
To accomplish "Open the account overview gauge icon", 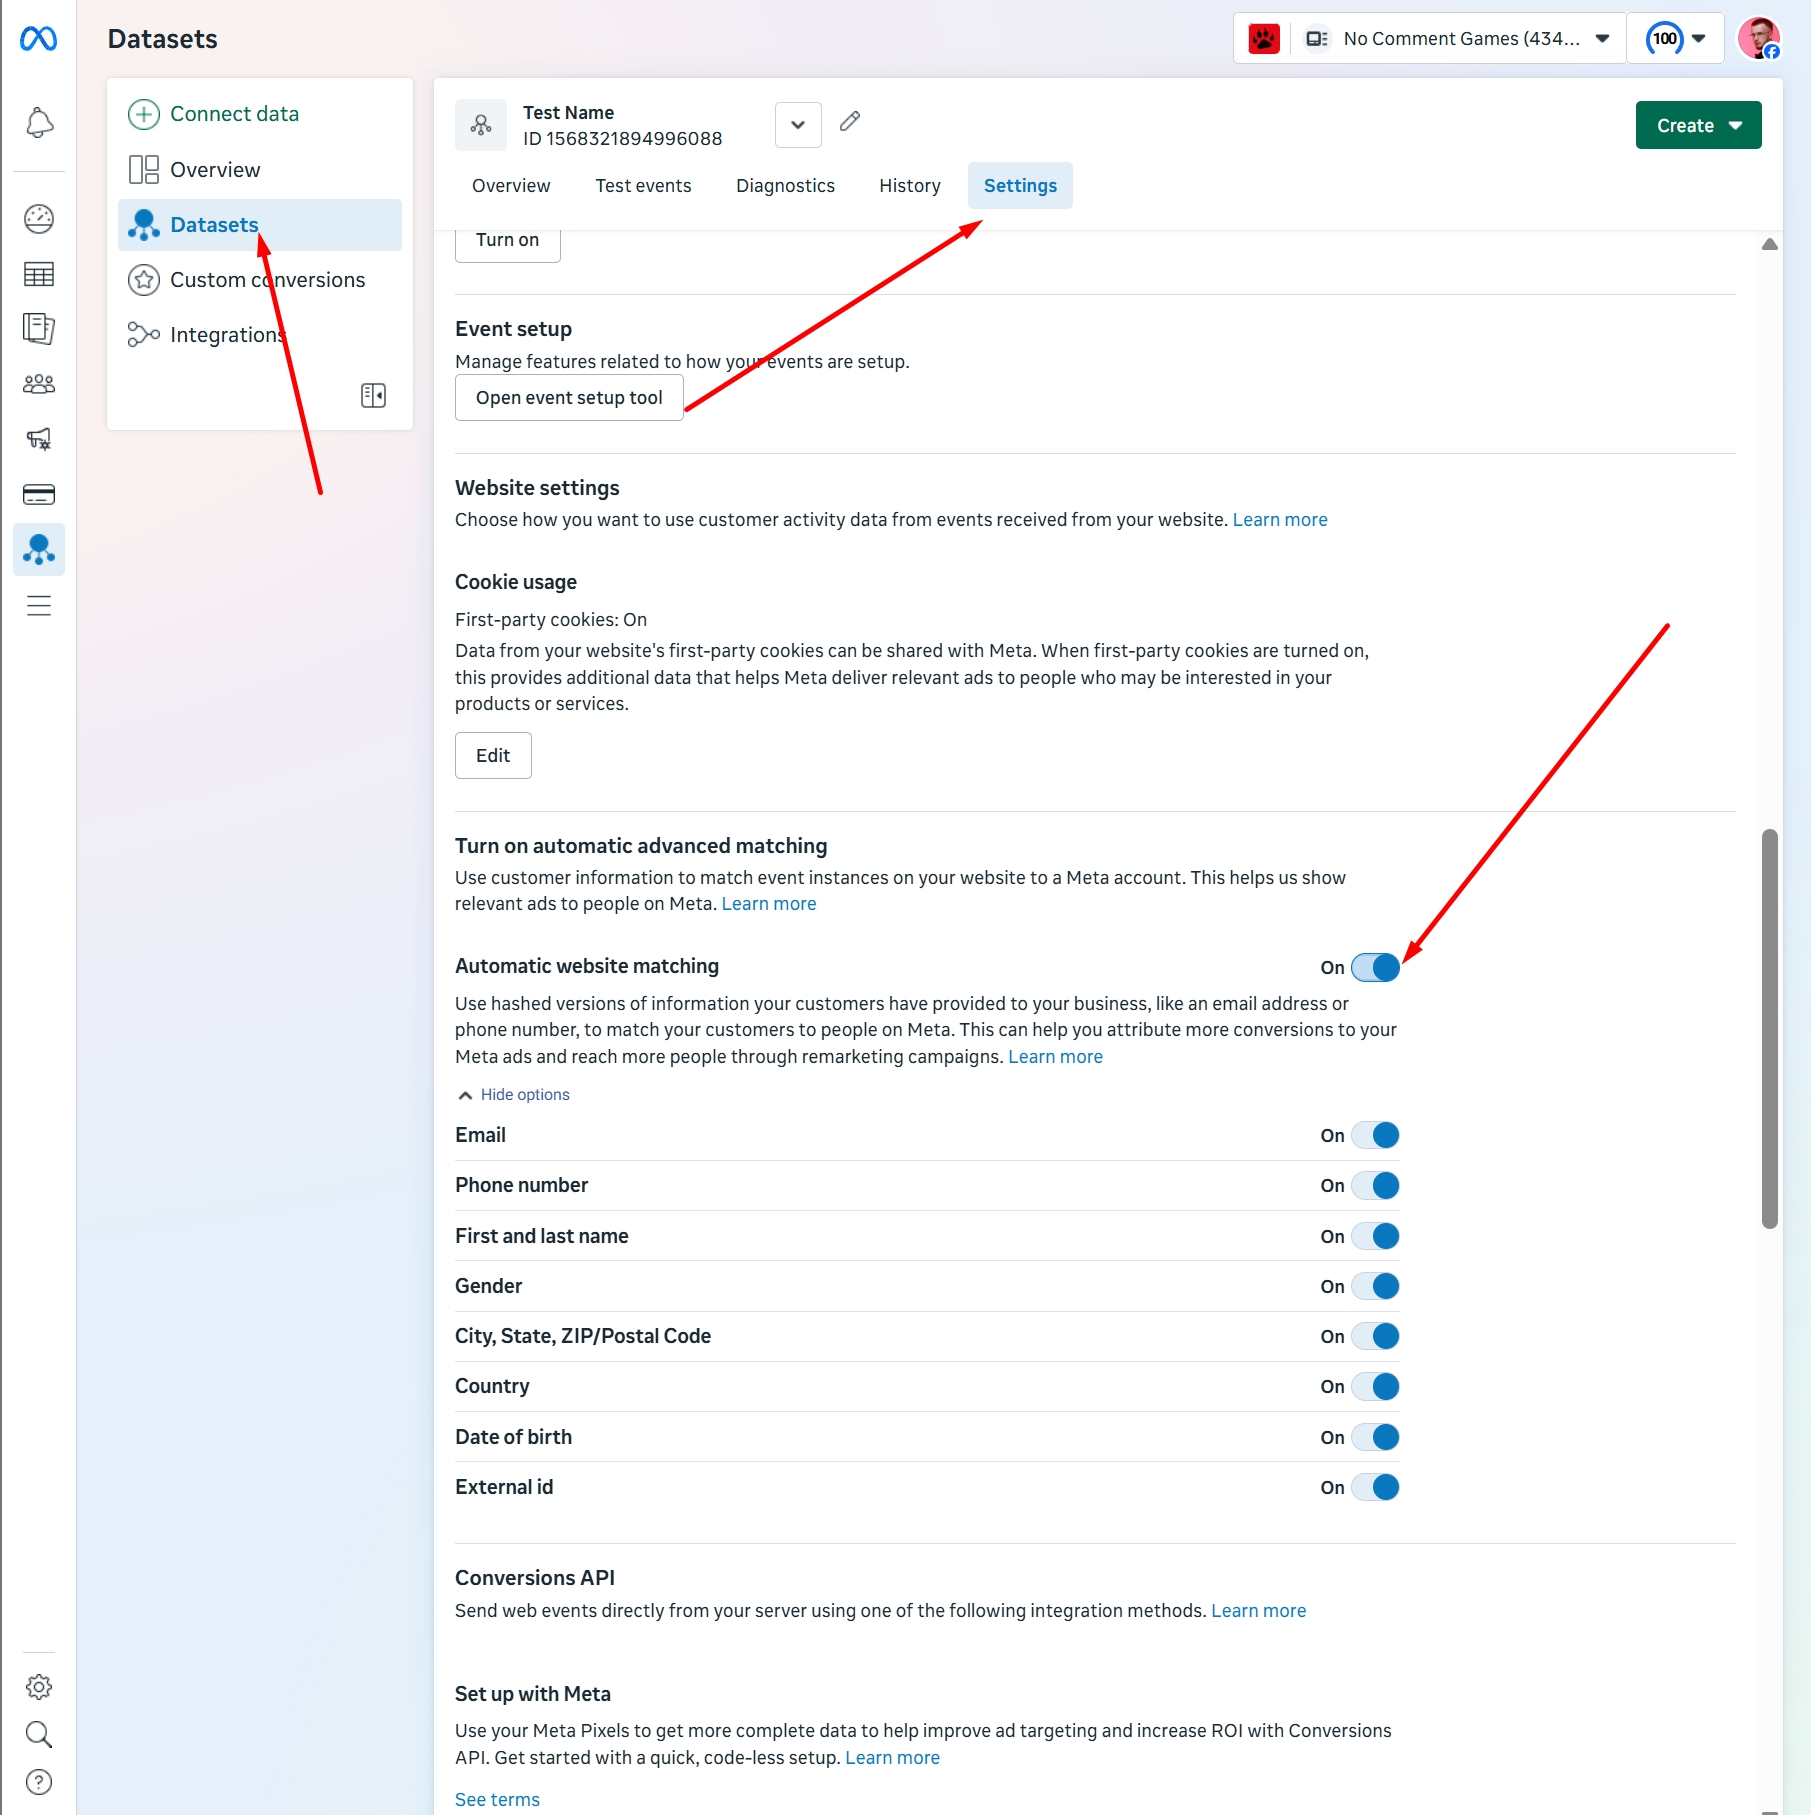I will (39, 219).
